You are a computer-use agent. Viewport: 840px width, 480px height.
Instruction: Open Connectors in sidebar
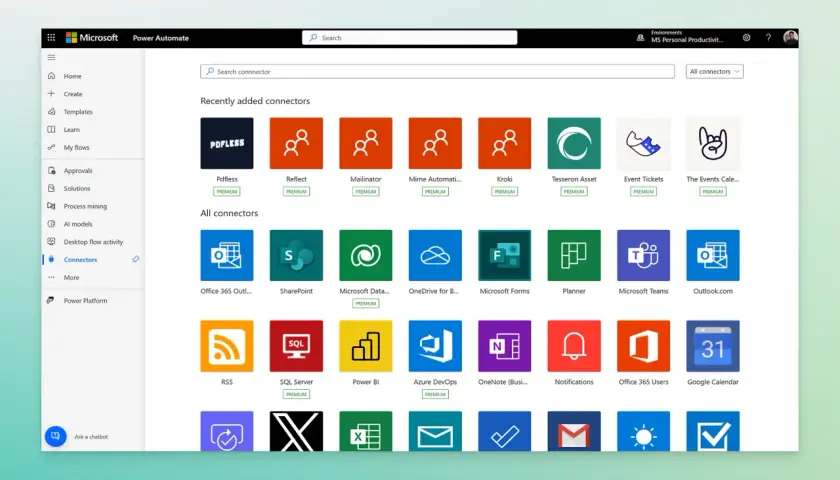pos(80,259)
